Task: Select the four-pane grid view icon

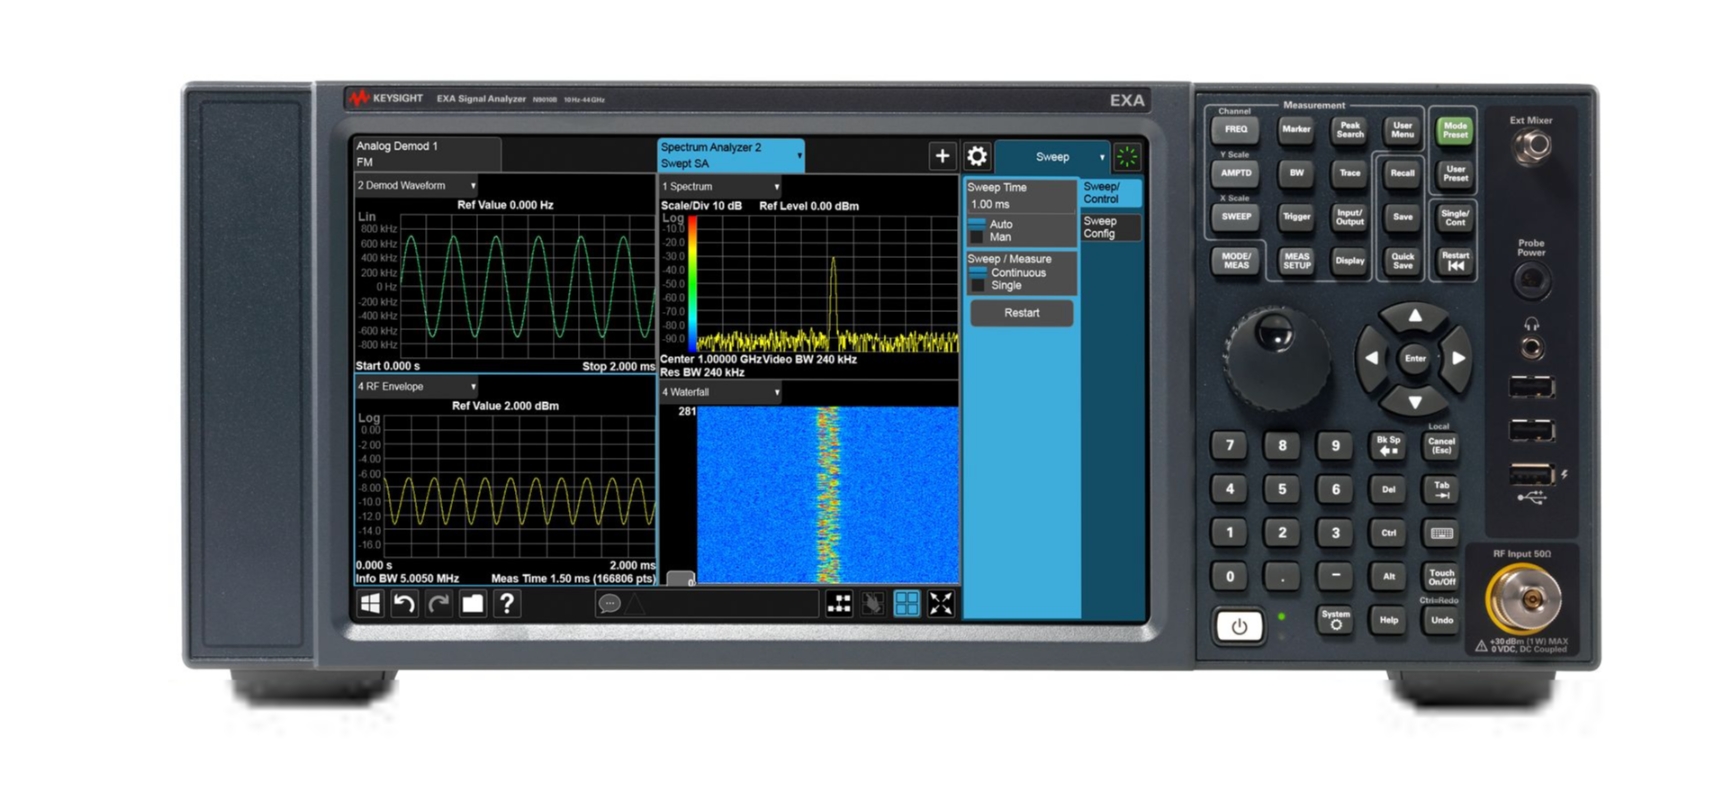Action: [907, 603]
